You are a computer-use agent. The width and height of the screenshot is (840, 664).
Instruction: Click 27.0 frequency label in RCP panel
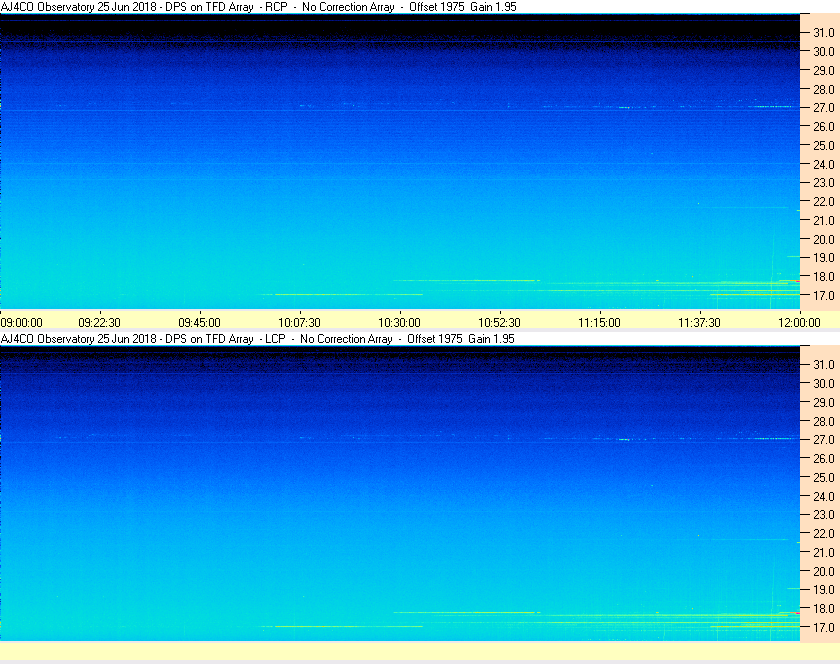824,108
